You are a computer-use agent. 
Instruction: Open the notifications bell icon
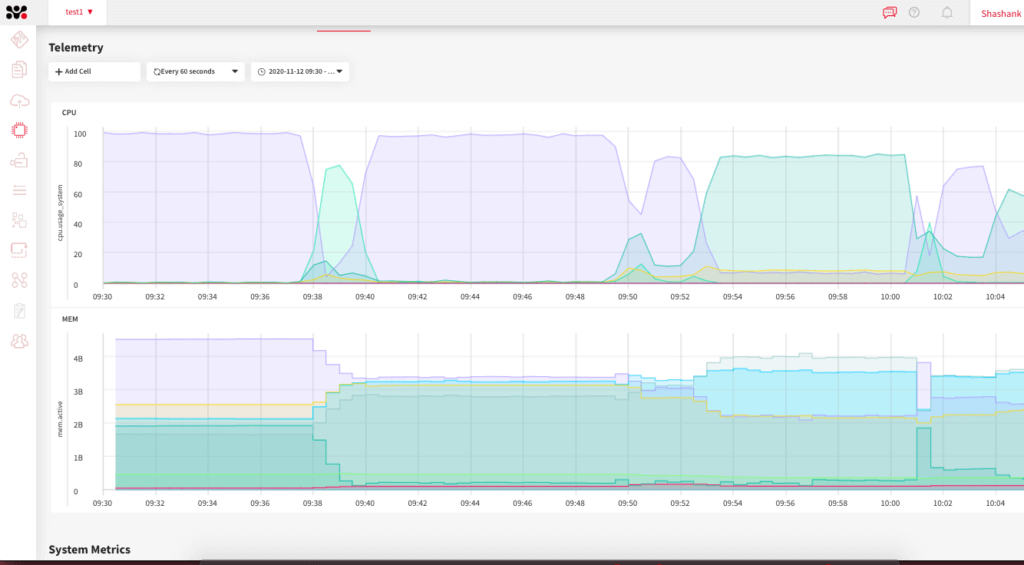coord(947,12)
